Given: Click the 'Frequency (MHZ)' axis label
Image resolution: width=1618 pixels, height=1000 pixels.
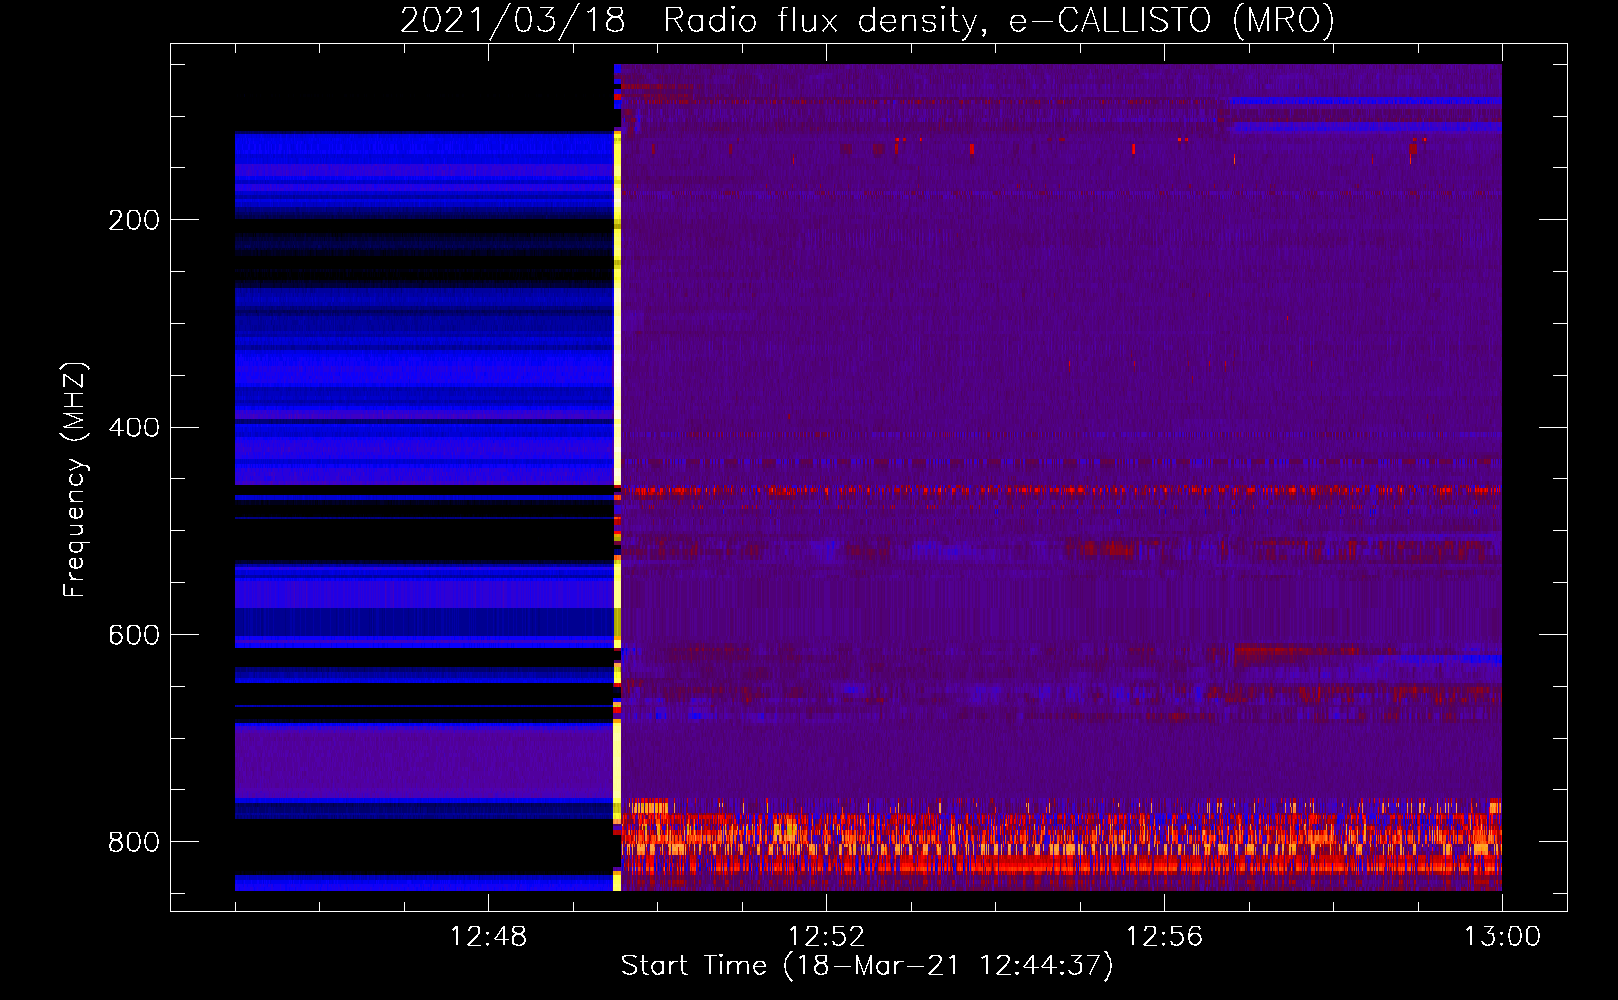Looking at the screenshot, I should [75, 479].
